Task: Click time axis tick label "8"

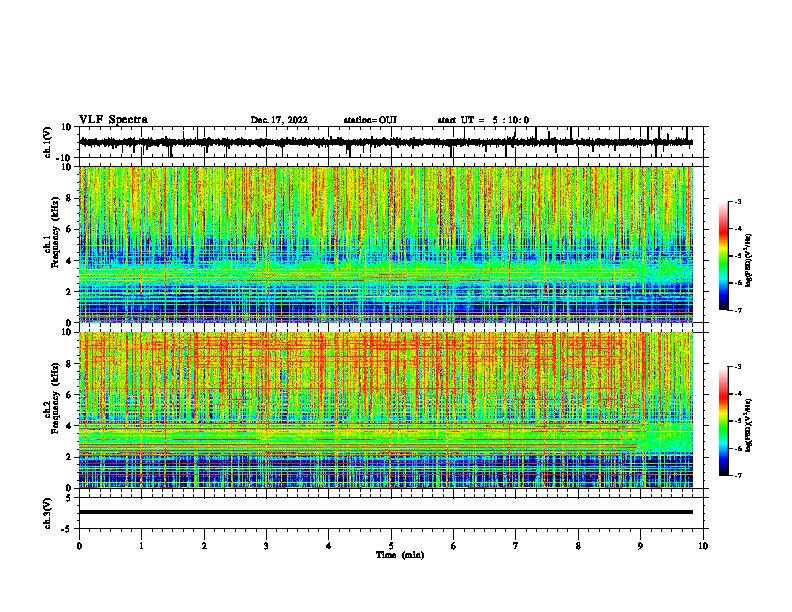Action: pyautogui.click(x=578, y=546)
